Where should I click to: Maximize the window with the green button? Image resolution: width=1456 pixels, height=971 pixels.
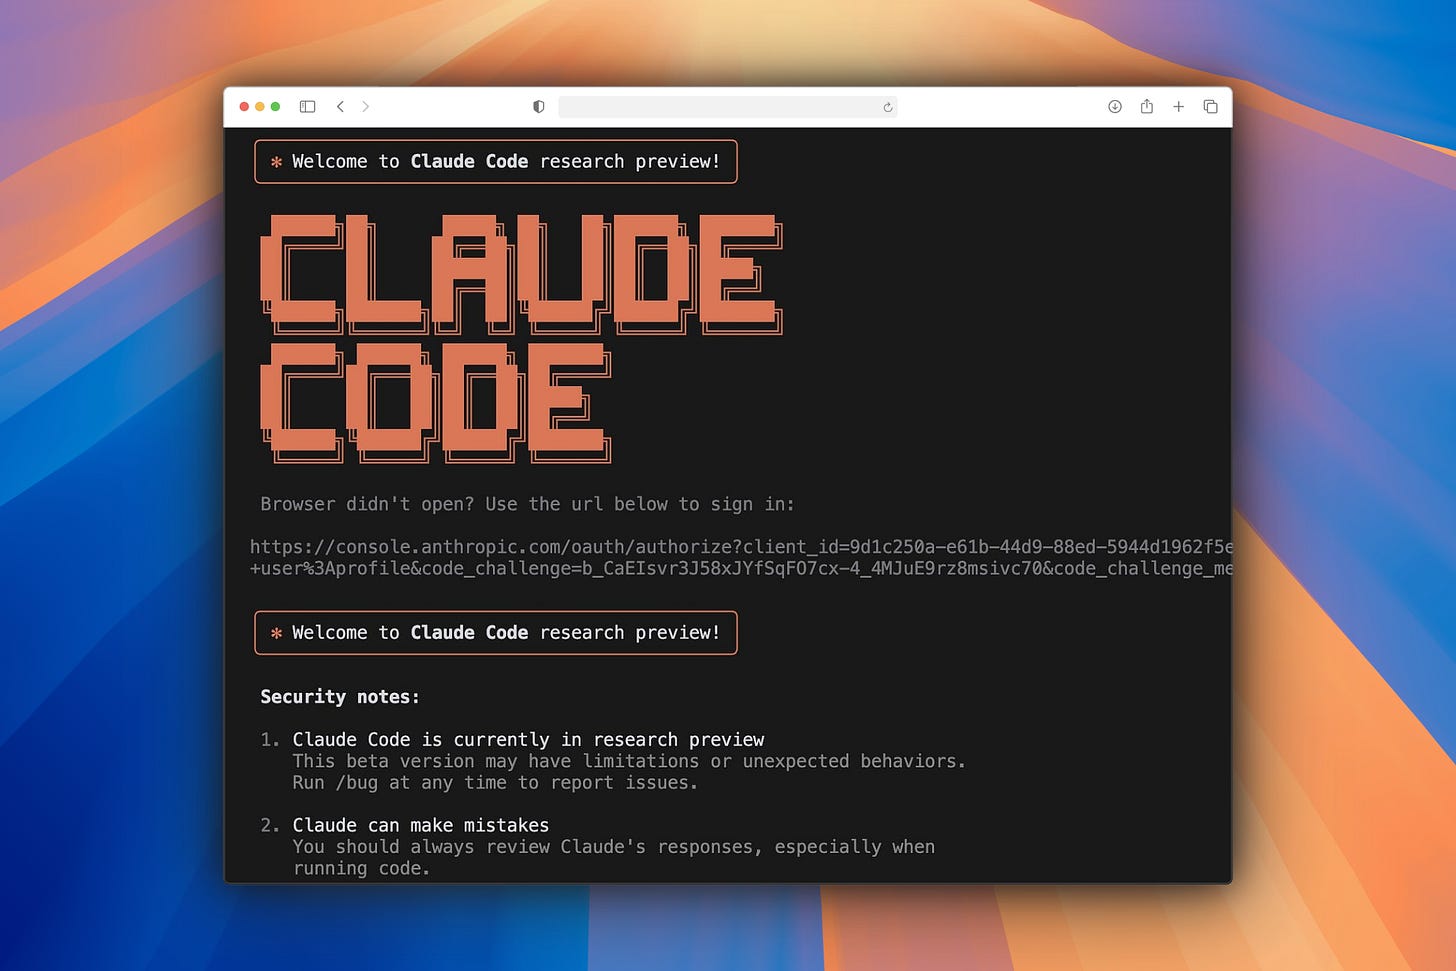[275, 107]
